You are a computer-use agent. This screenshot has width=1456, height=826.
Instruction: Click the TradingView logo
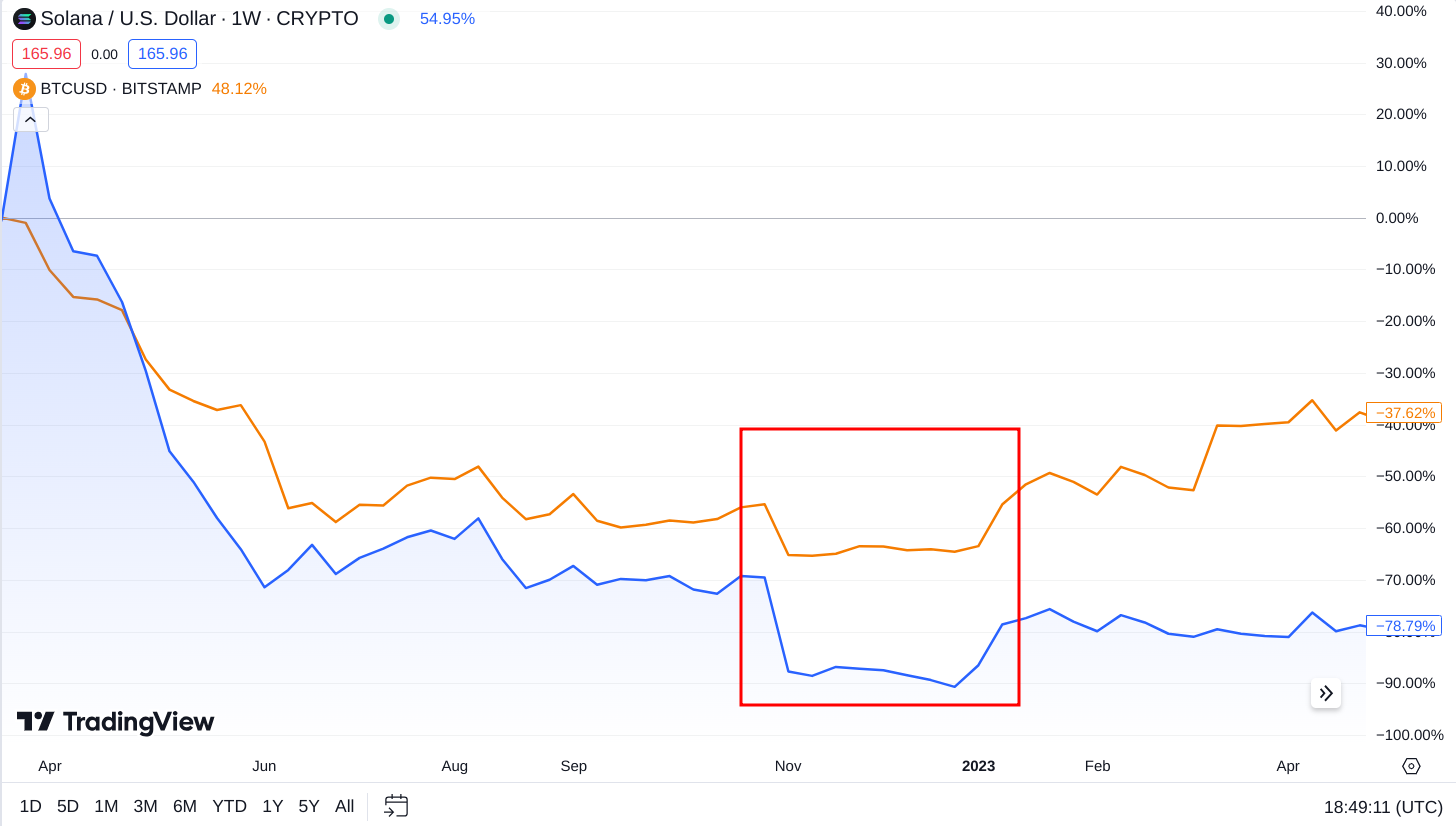(x=114, y=721)
